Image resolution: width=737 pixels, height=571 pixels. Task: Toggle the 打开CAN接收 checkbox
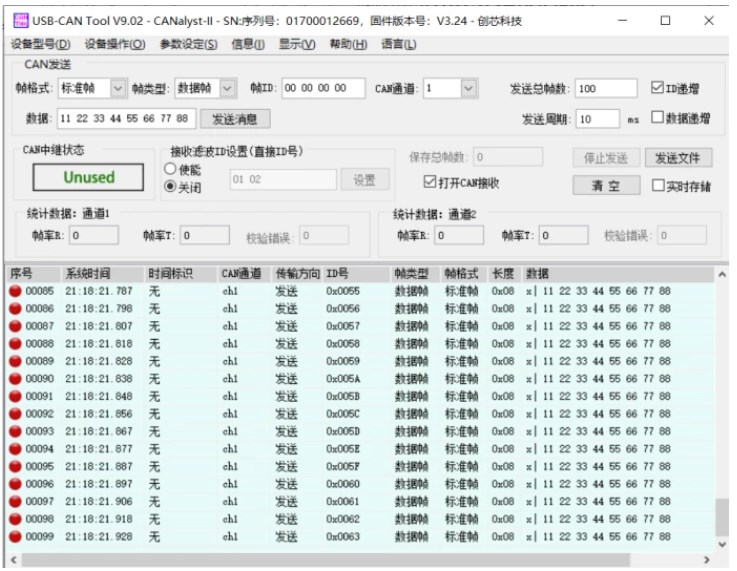[430, 182]
